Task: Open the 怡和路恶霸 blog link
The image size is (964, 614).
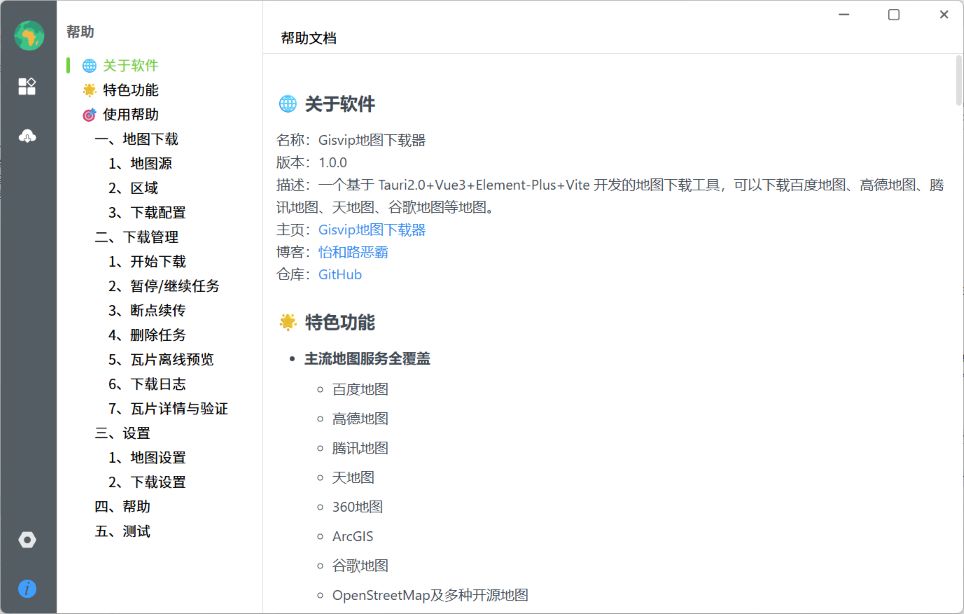Action: point(353,252)
